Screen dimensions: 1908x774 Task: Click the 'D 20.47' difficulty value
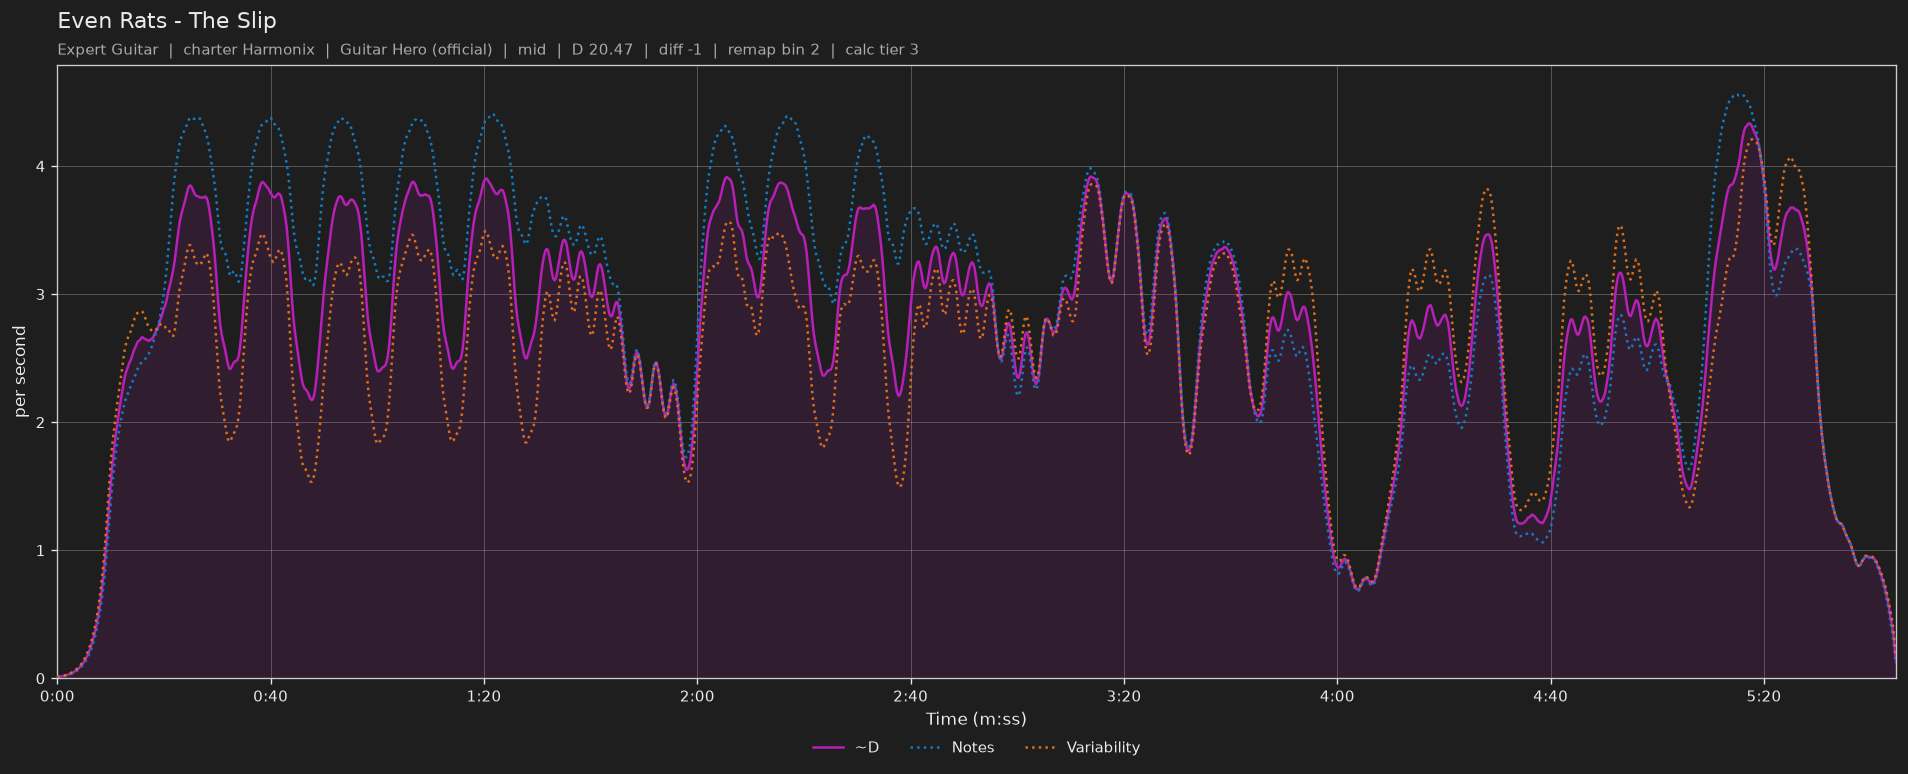coord(602,49)
